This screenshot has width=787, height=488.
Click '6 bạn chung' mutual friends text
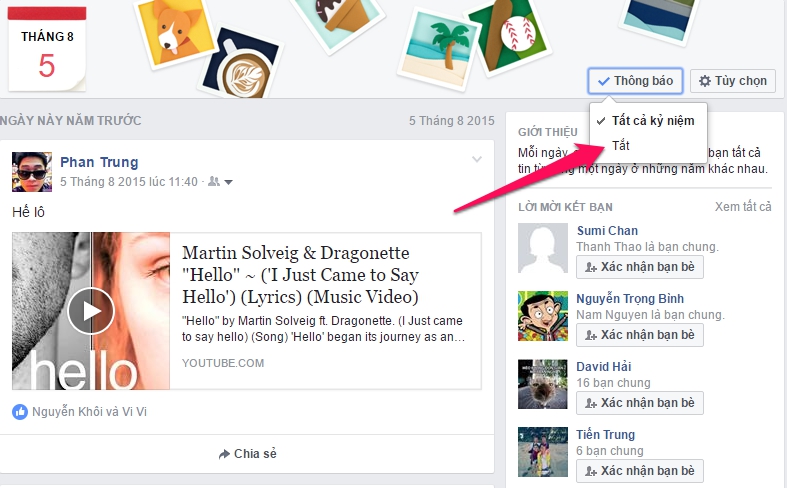click(610, 451)
